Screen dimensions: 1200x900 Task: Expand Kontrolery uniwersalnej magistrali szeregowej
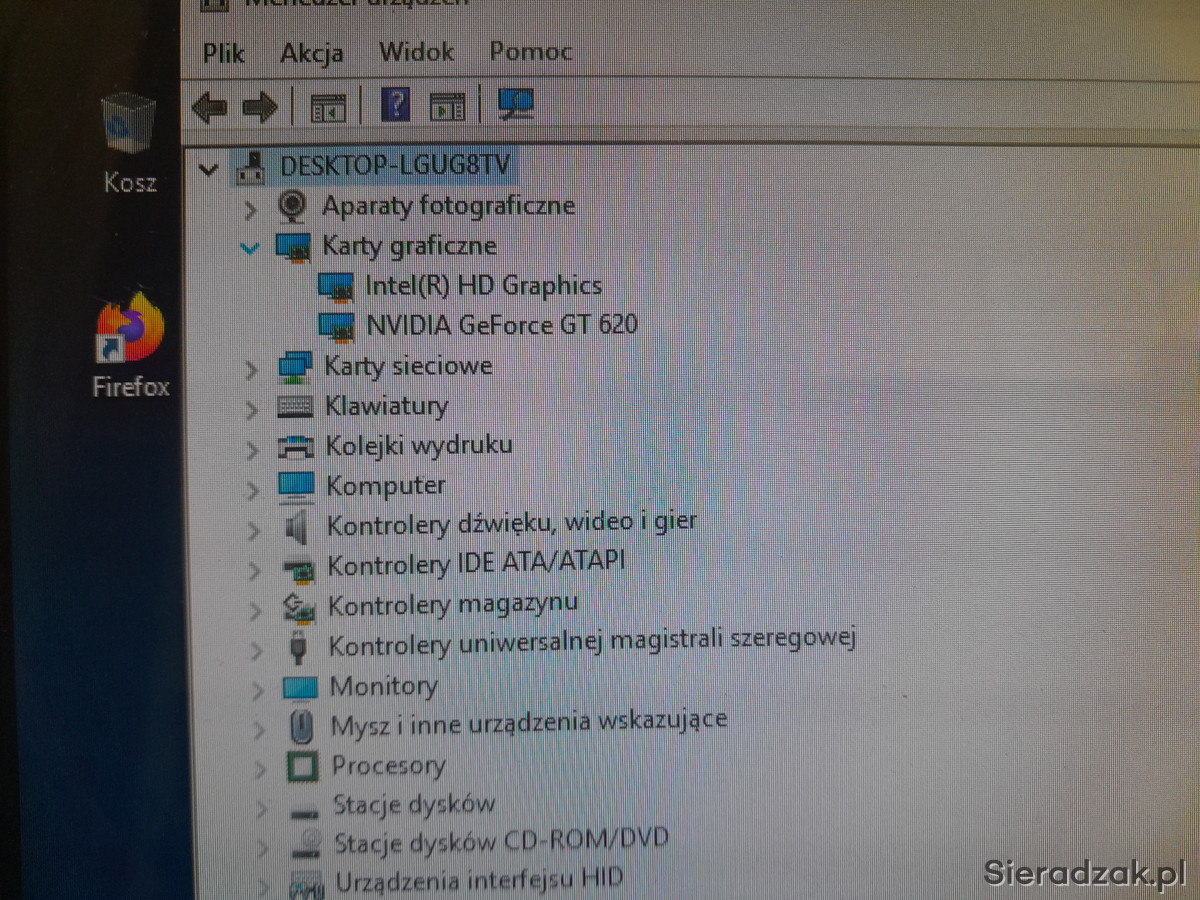point(258,650)
